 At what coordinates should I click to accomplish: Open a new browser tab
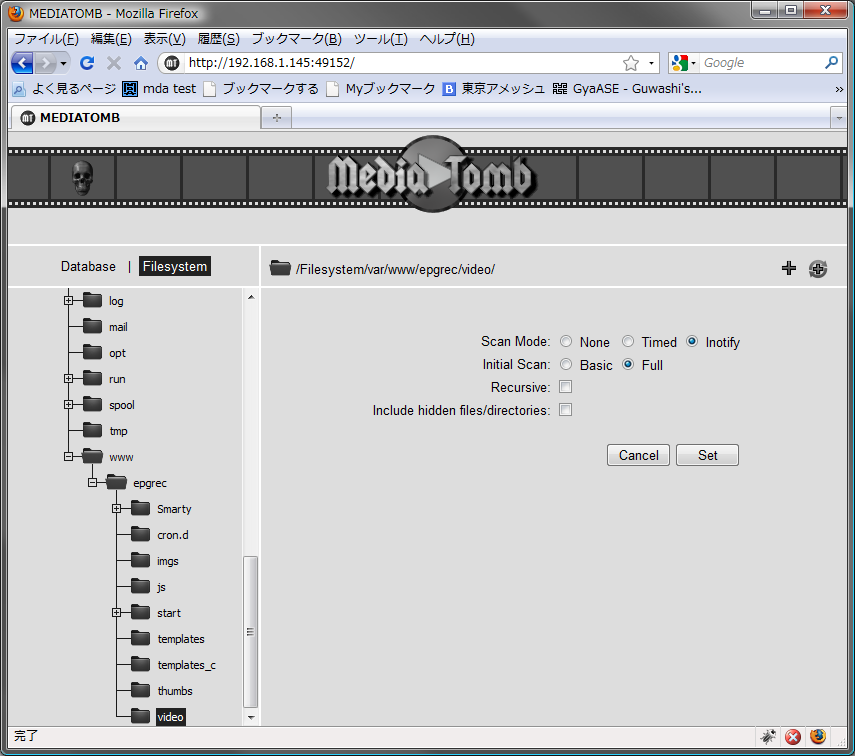[276, 118]
